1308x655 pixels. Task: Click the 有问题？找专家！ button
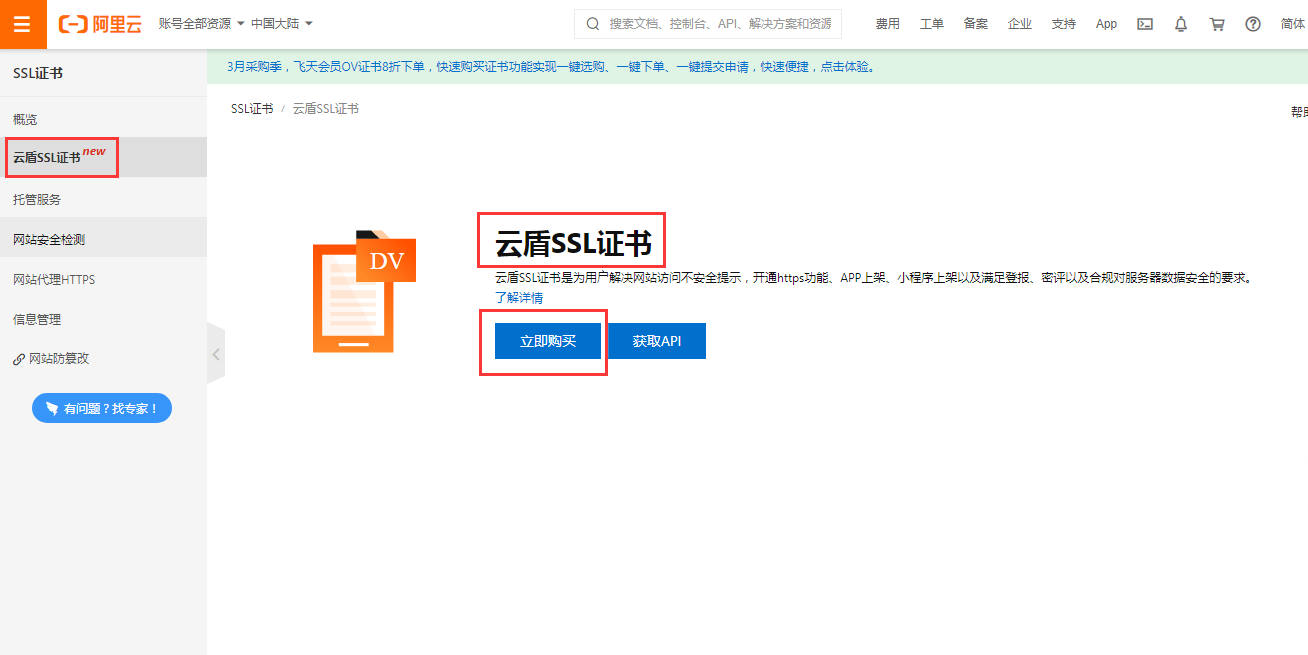click(102, 408)
